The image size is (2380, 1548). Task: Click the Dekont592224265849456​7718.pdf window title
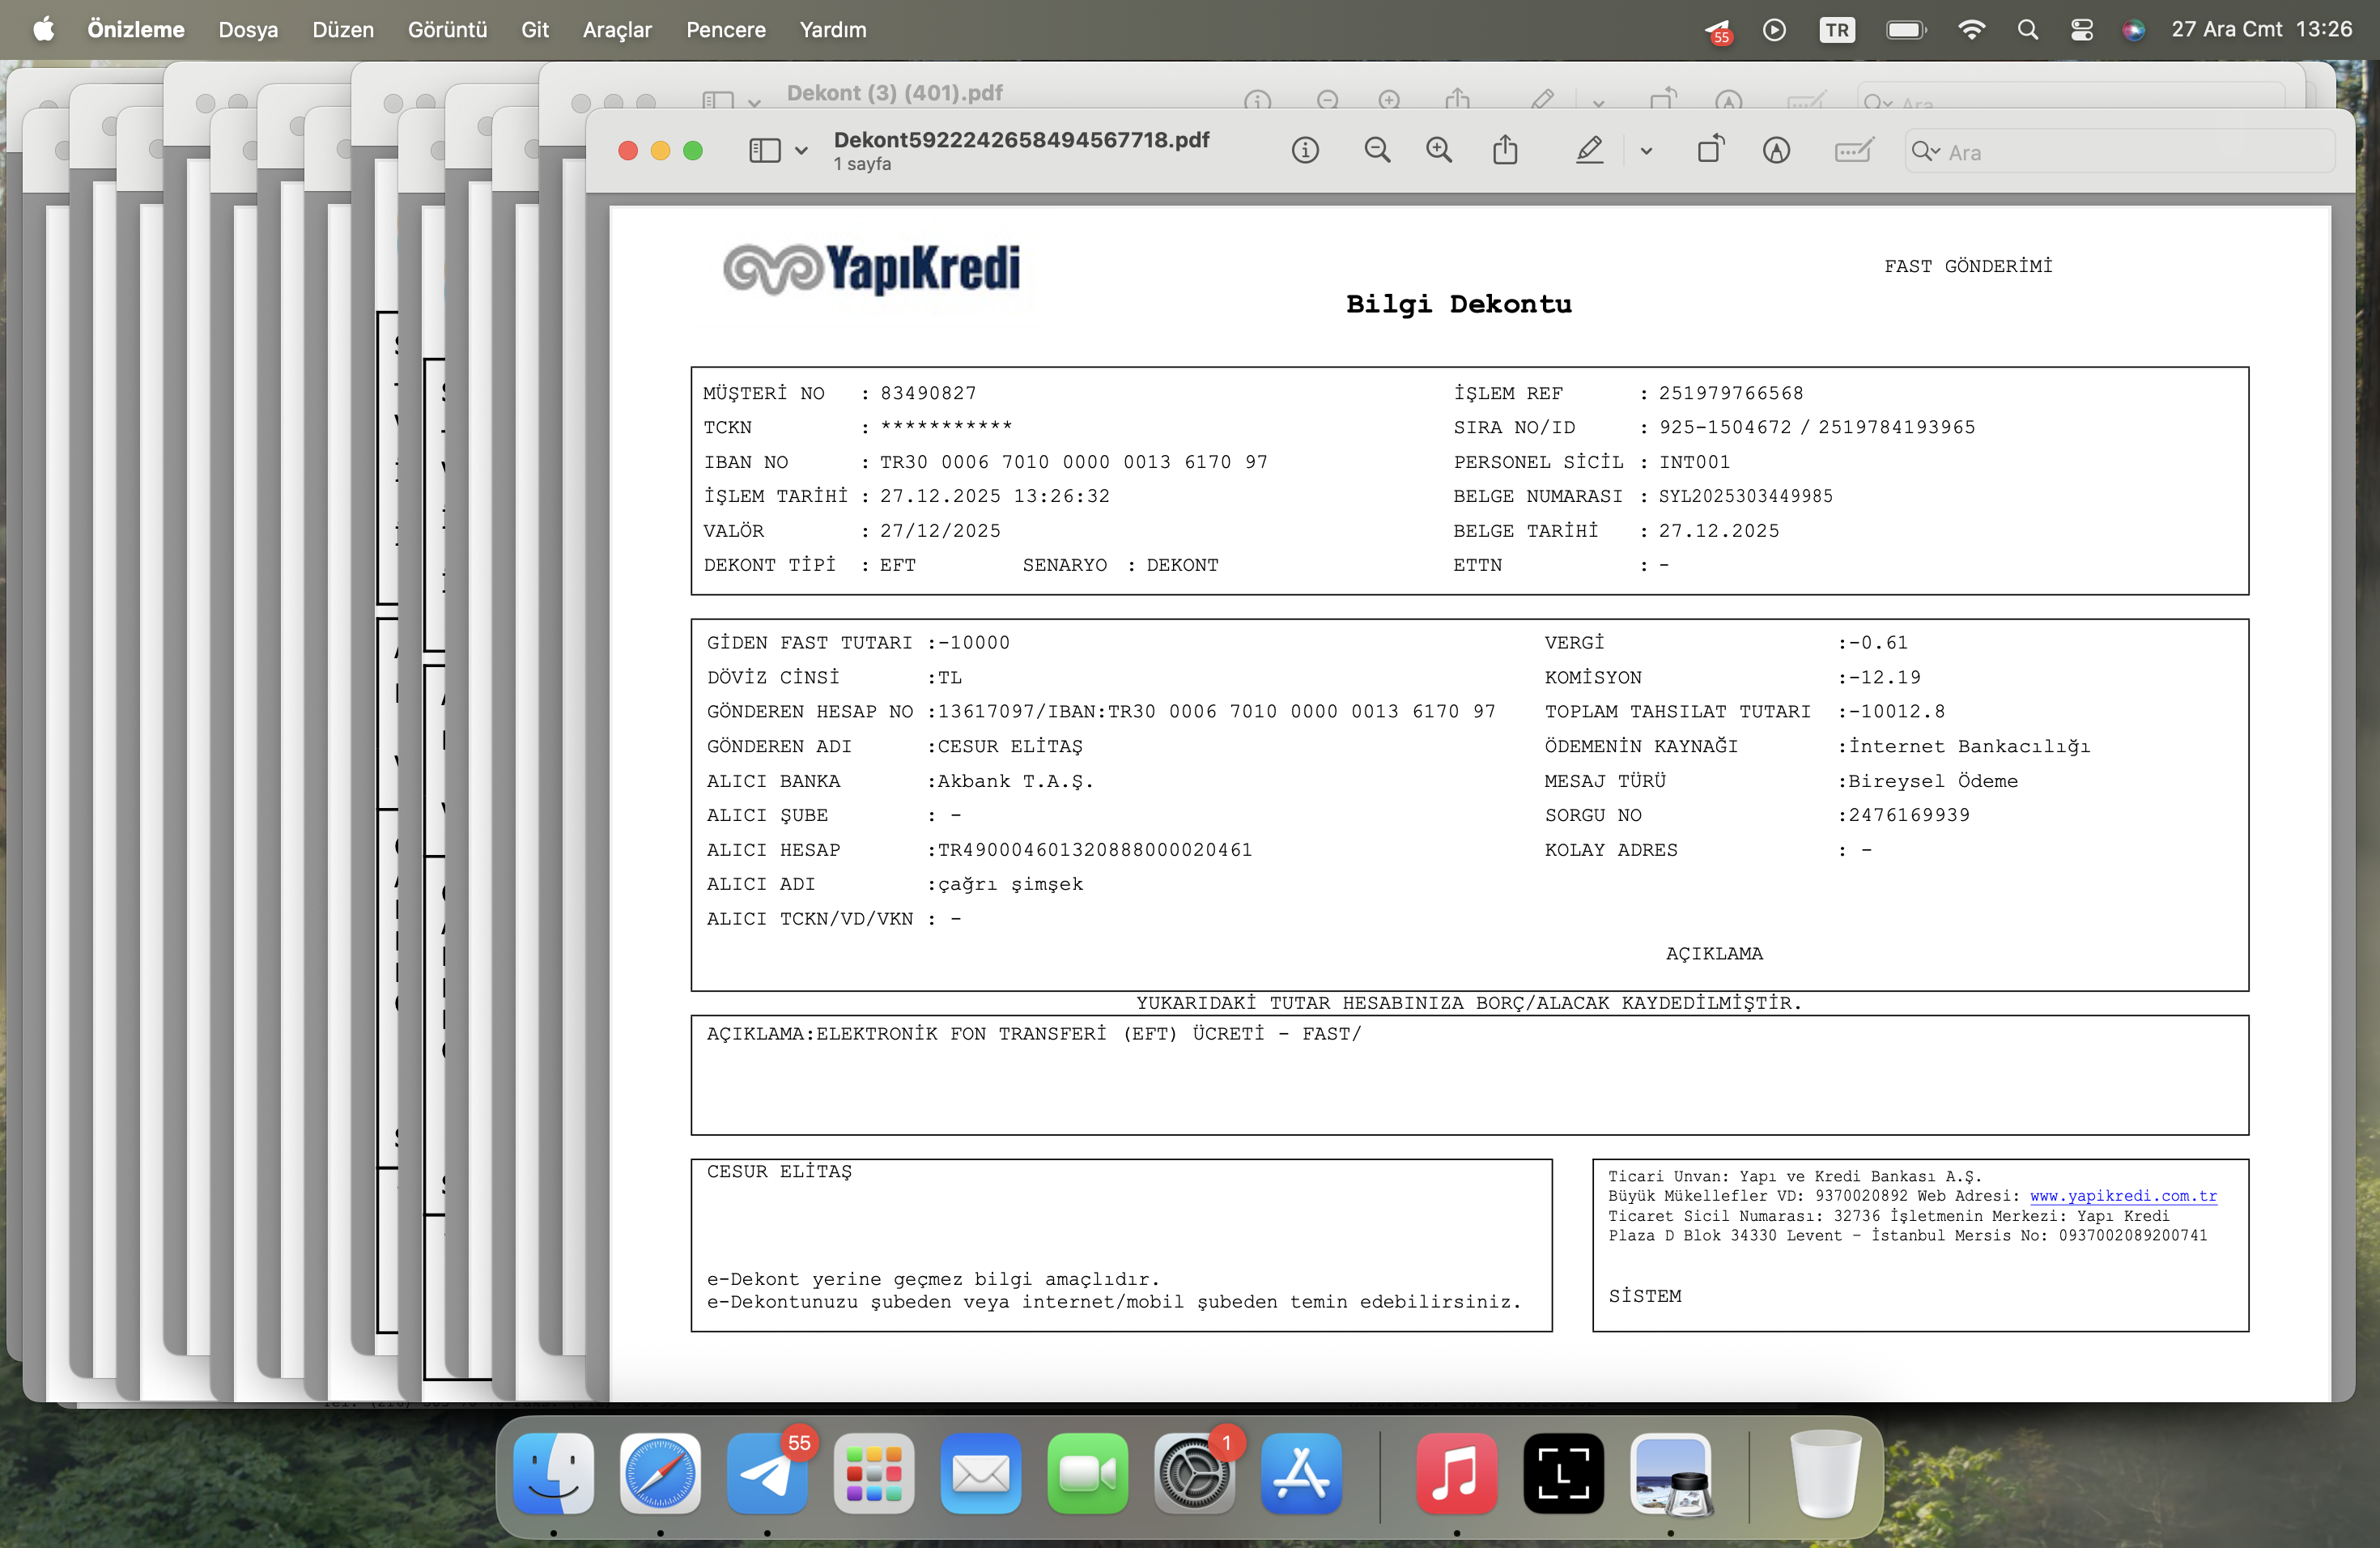1021,140
